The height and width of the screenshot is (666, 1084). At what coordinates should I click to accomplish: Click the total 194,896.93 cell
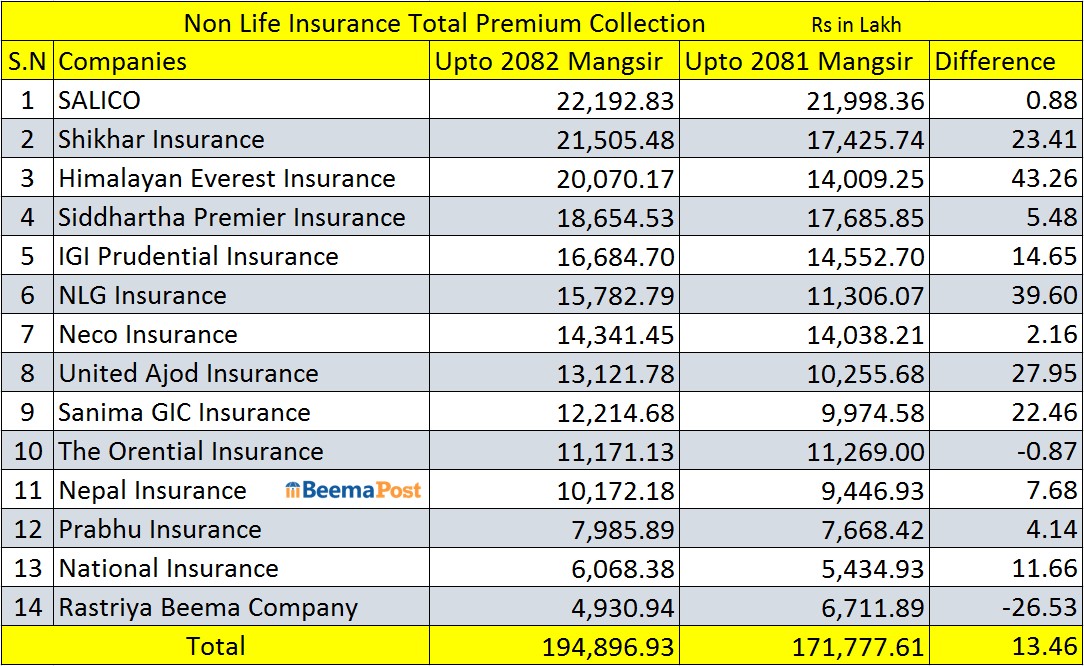pyautogui.click(x=608, y=646)
